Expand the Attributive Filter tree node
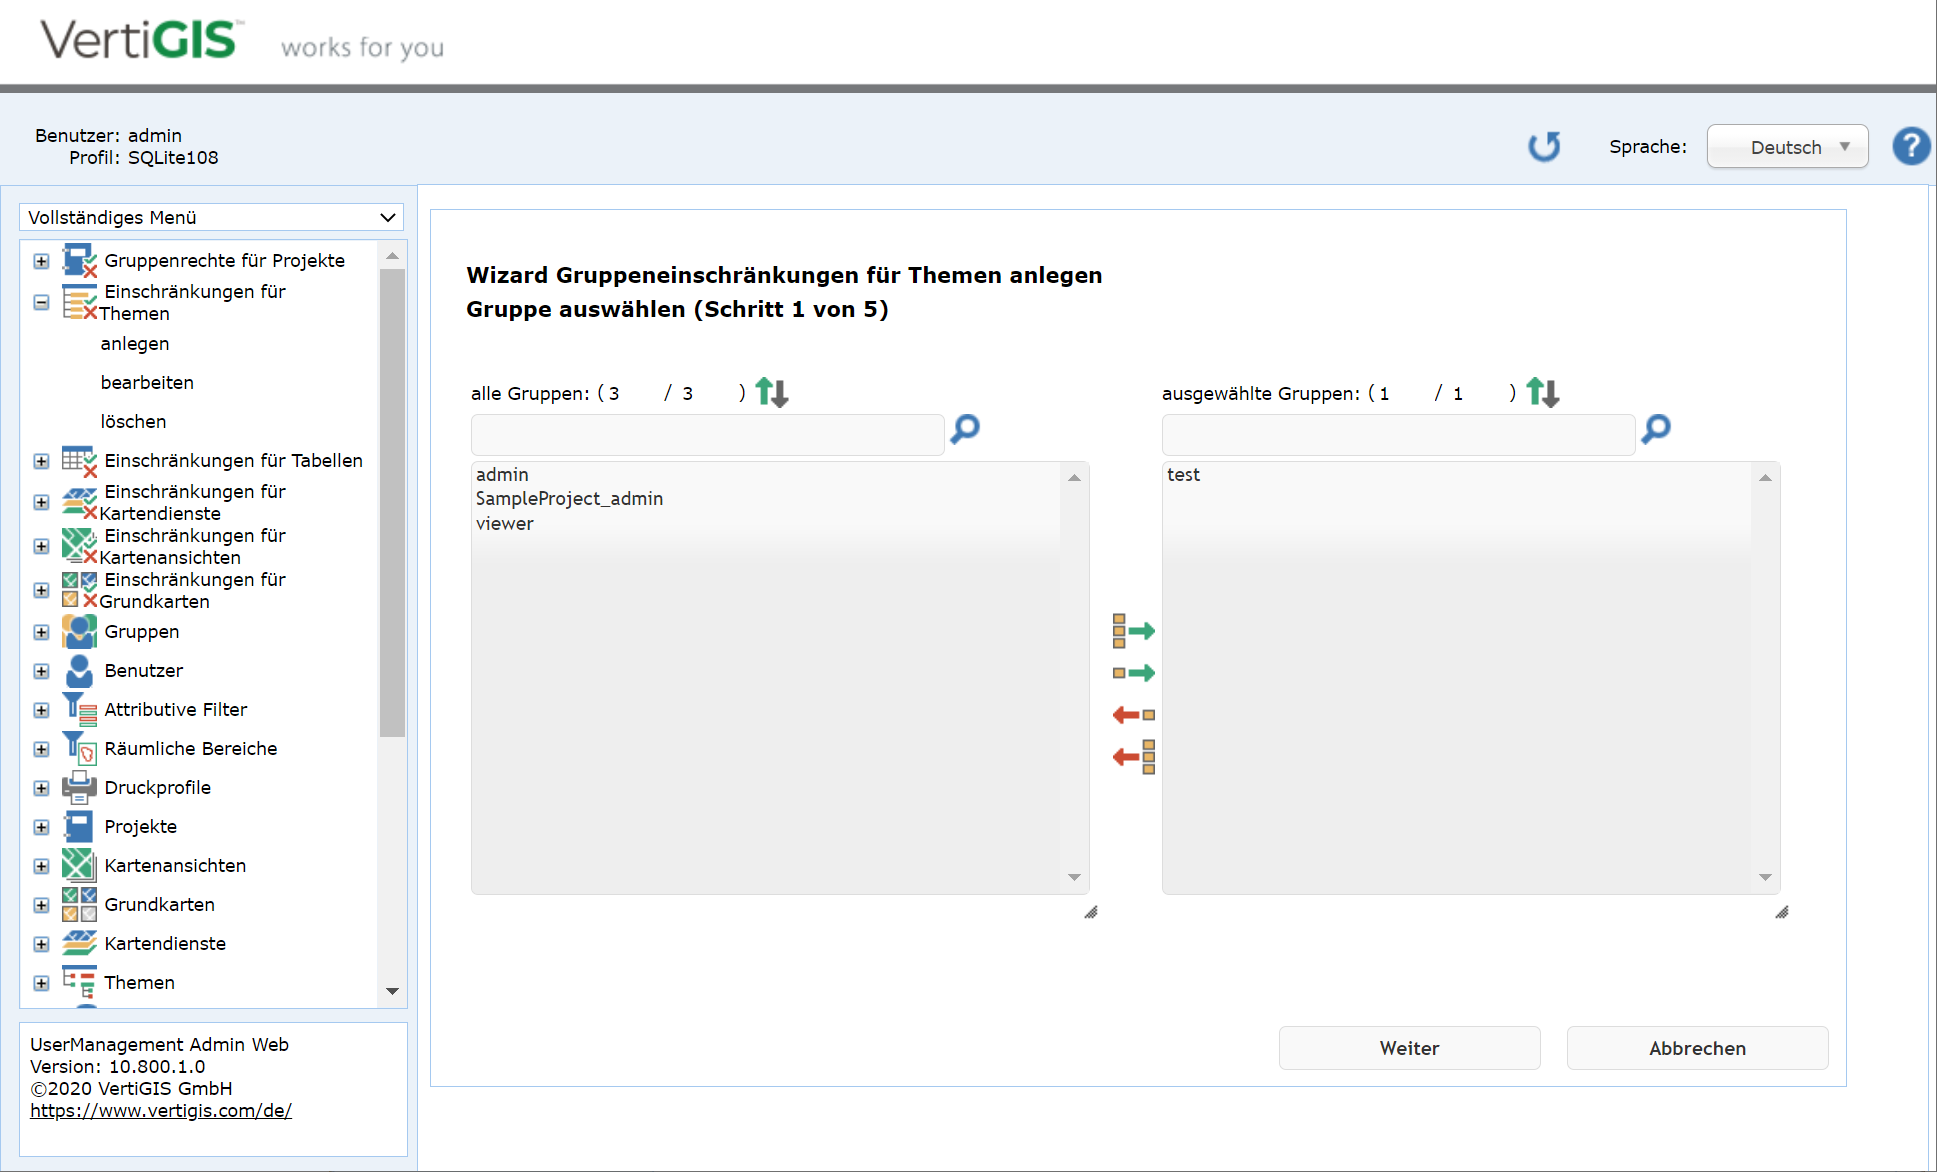The width and height of the screenshot is (1937, 1172). (x=41, y=710)
